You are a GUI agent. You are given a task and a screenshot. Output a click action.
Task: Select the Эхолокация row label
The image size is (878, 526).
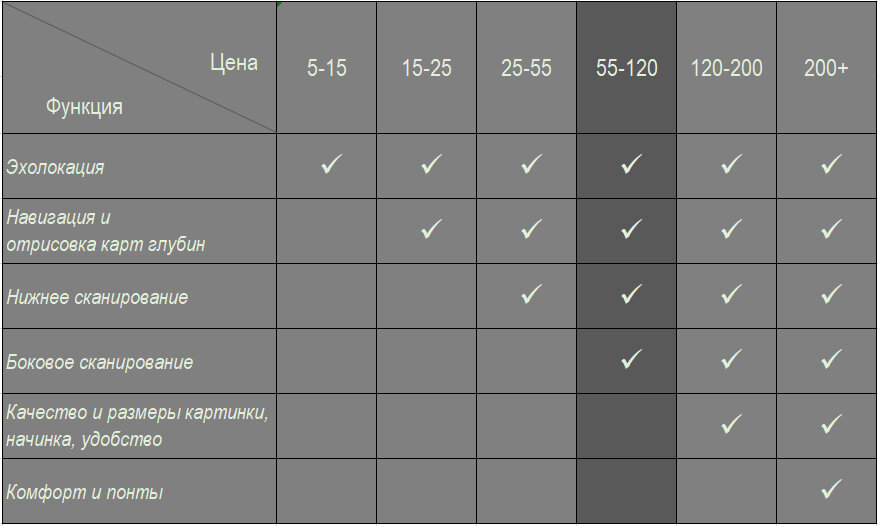pos(55,167)
